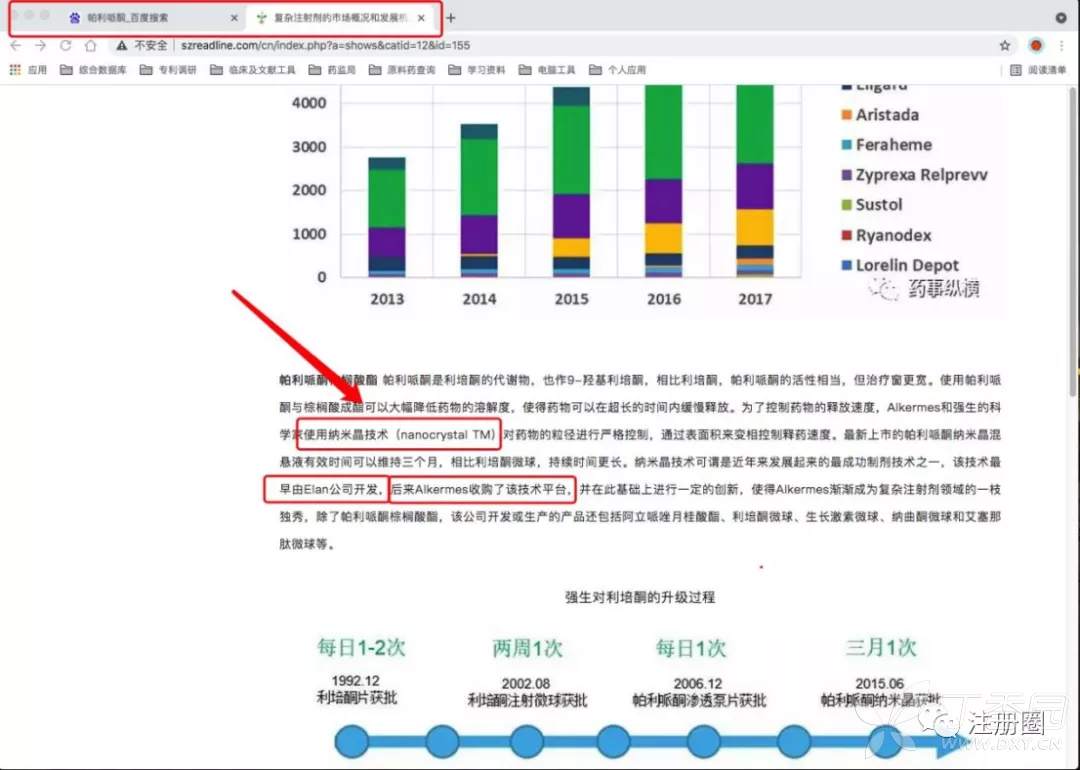Viewport: 1080px width, 770px height.
Task: Close the 帕利哌酮_百度搜索 tab
Action: point(234,18)
